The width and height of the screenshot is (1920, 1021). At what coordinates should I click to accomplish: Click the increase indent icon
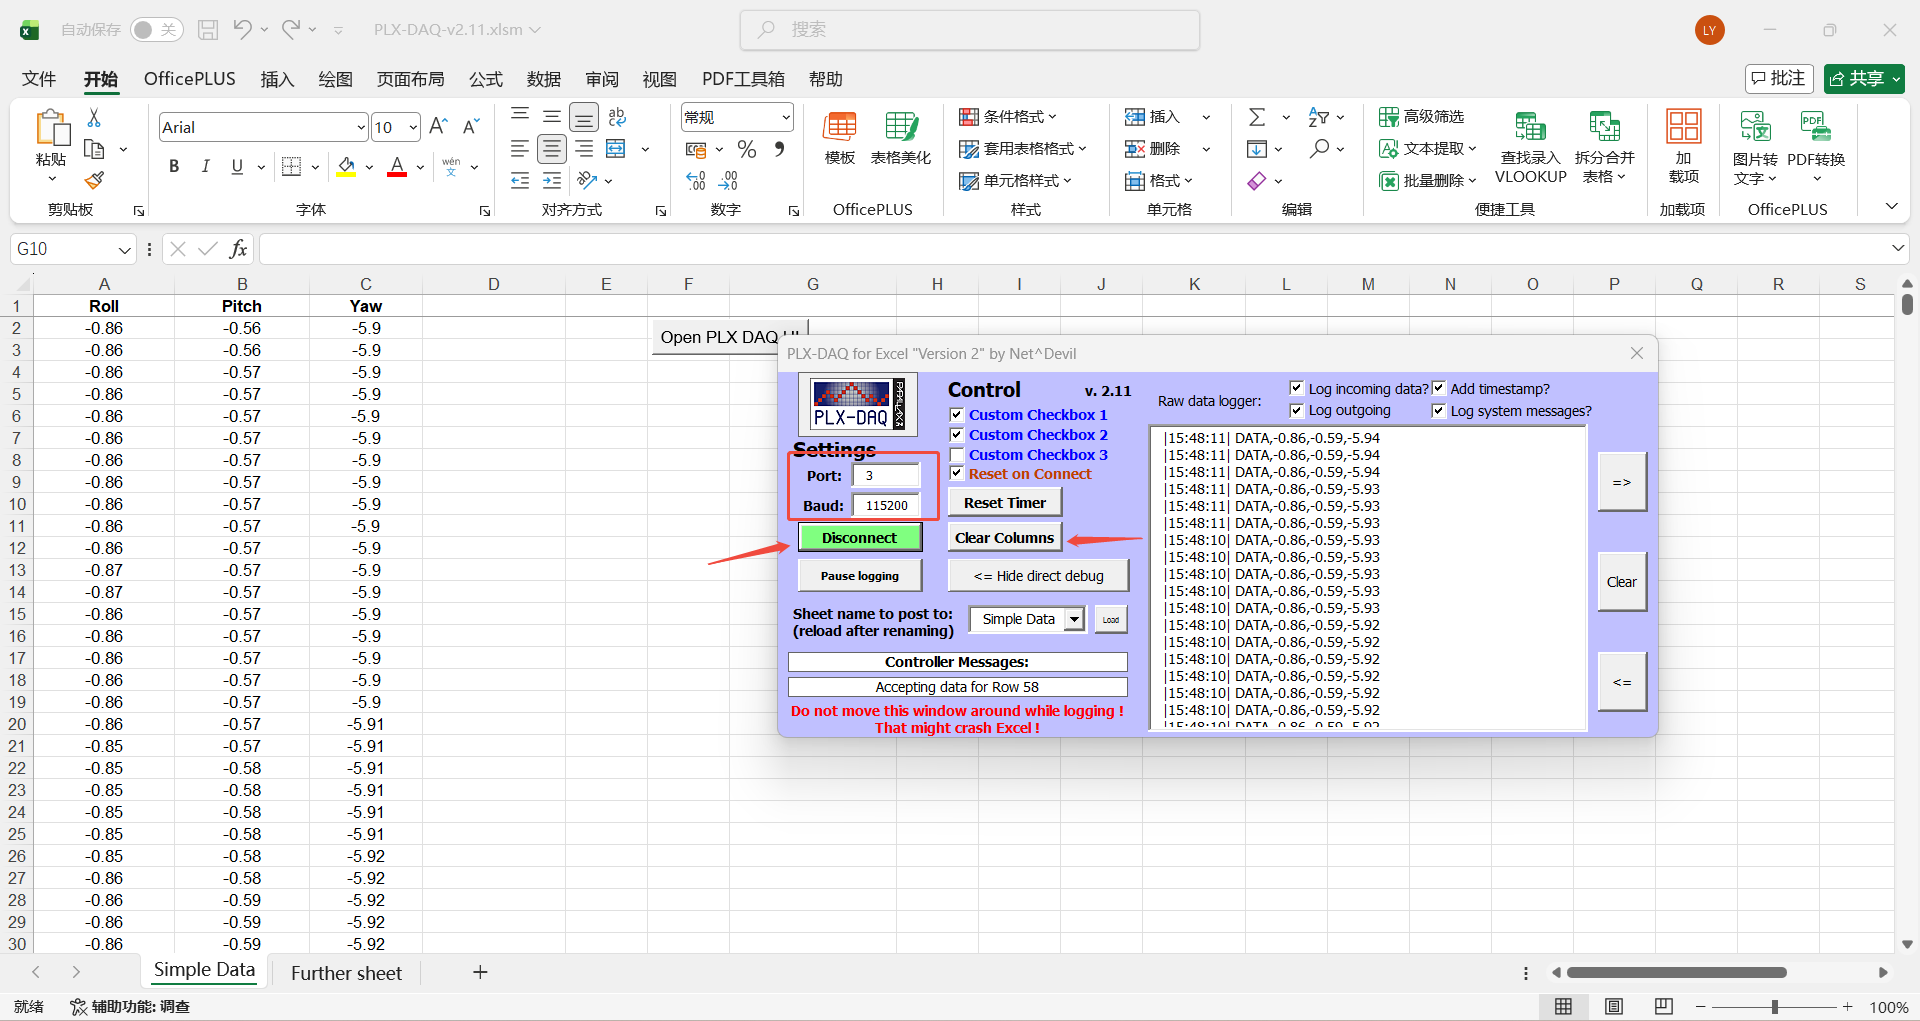pos(552,181)
